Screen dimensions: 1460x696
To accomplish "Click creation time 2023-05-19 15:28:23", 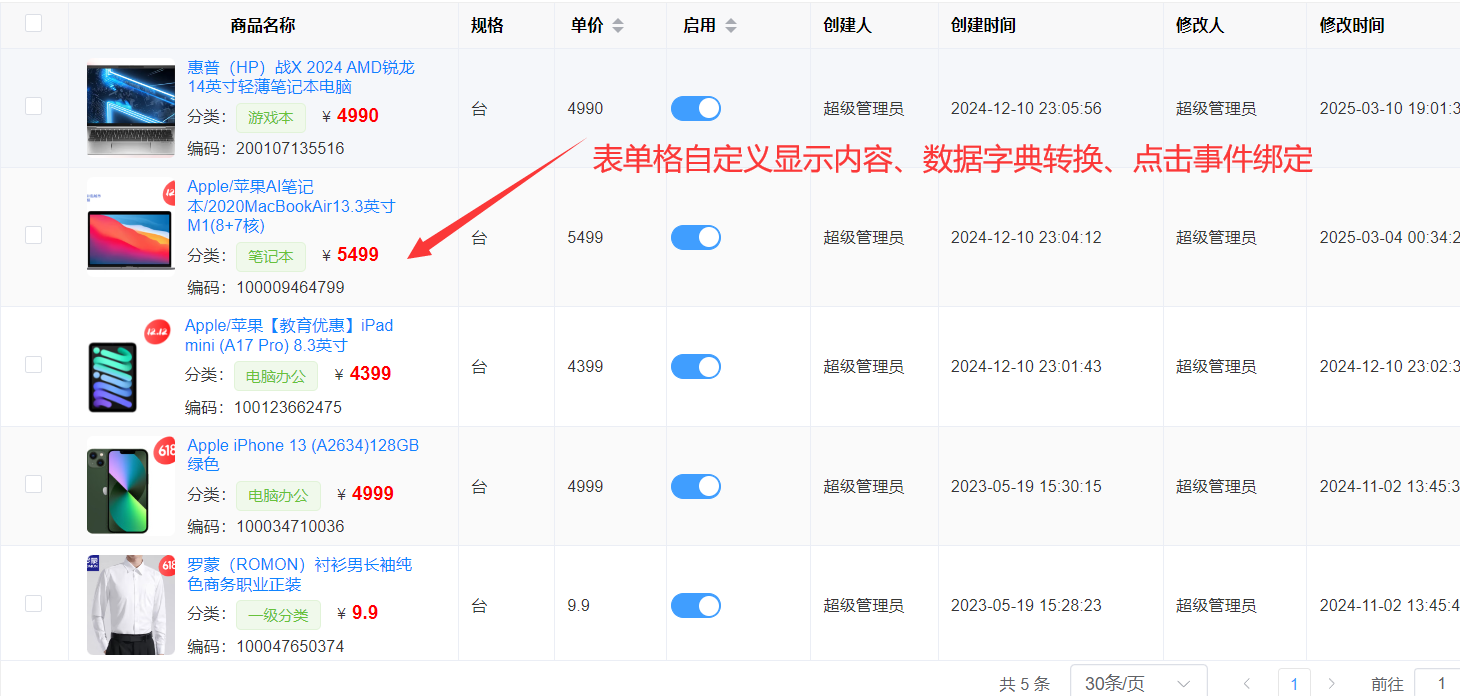I will click(1026, 606).
